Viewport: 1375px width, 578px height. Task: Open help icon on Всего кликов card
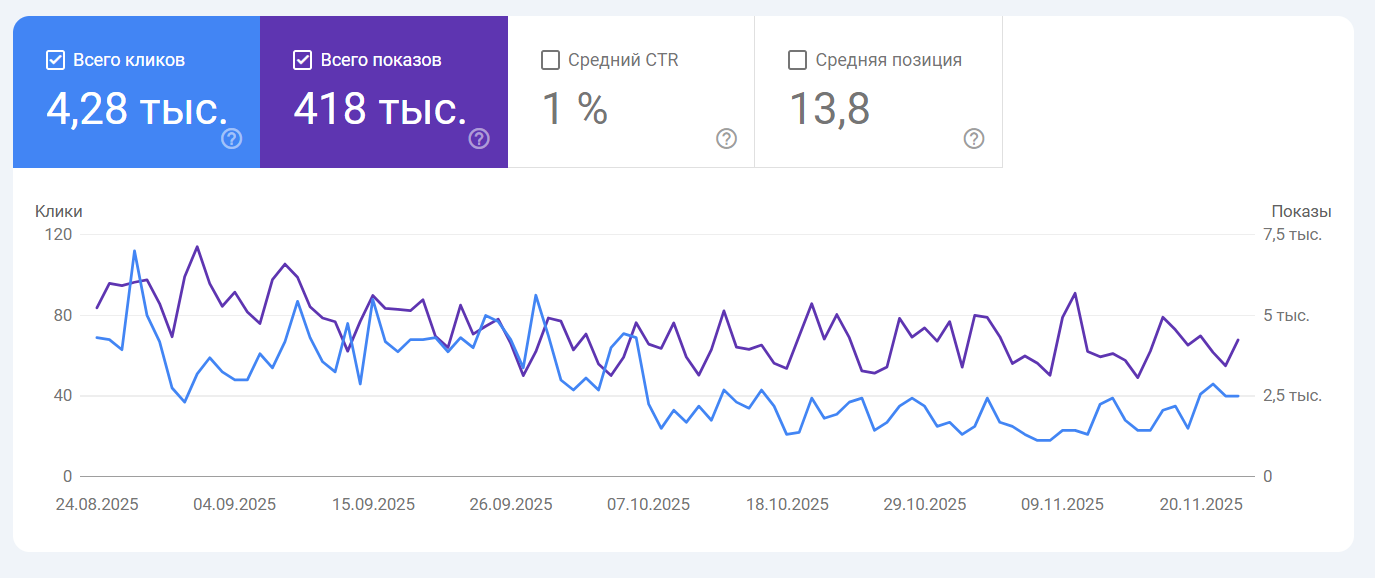[x=232, y=138]
